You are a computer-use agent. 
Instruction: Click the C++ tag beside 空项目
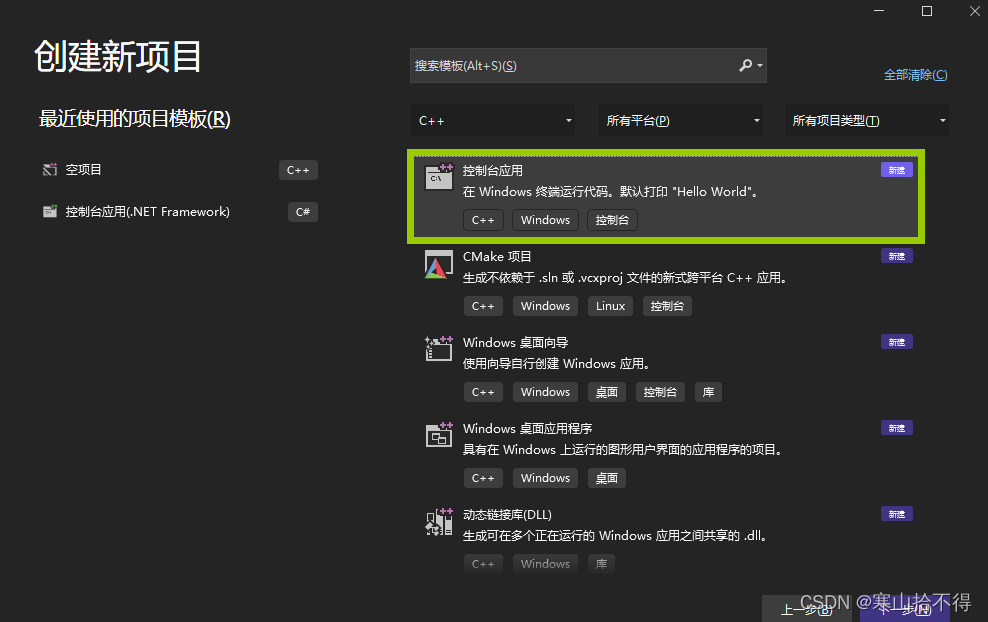[298, 170]
